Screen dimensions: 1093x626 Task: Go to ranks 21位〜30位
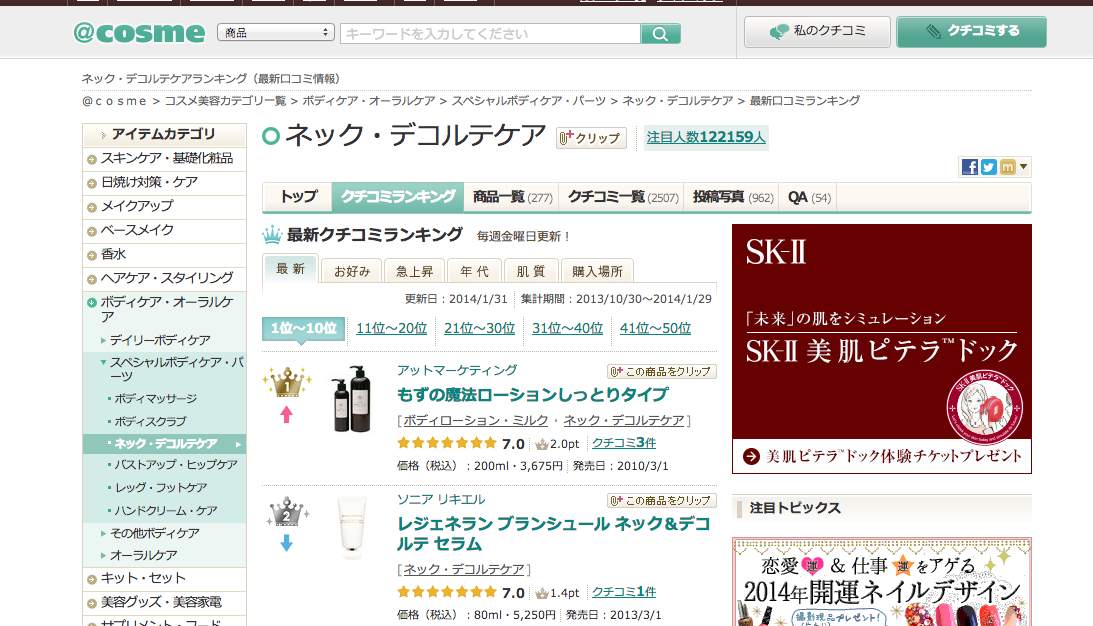click(479, 328)
